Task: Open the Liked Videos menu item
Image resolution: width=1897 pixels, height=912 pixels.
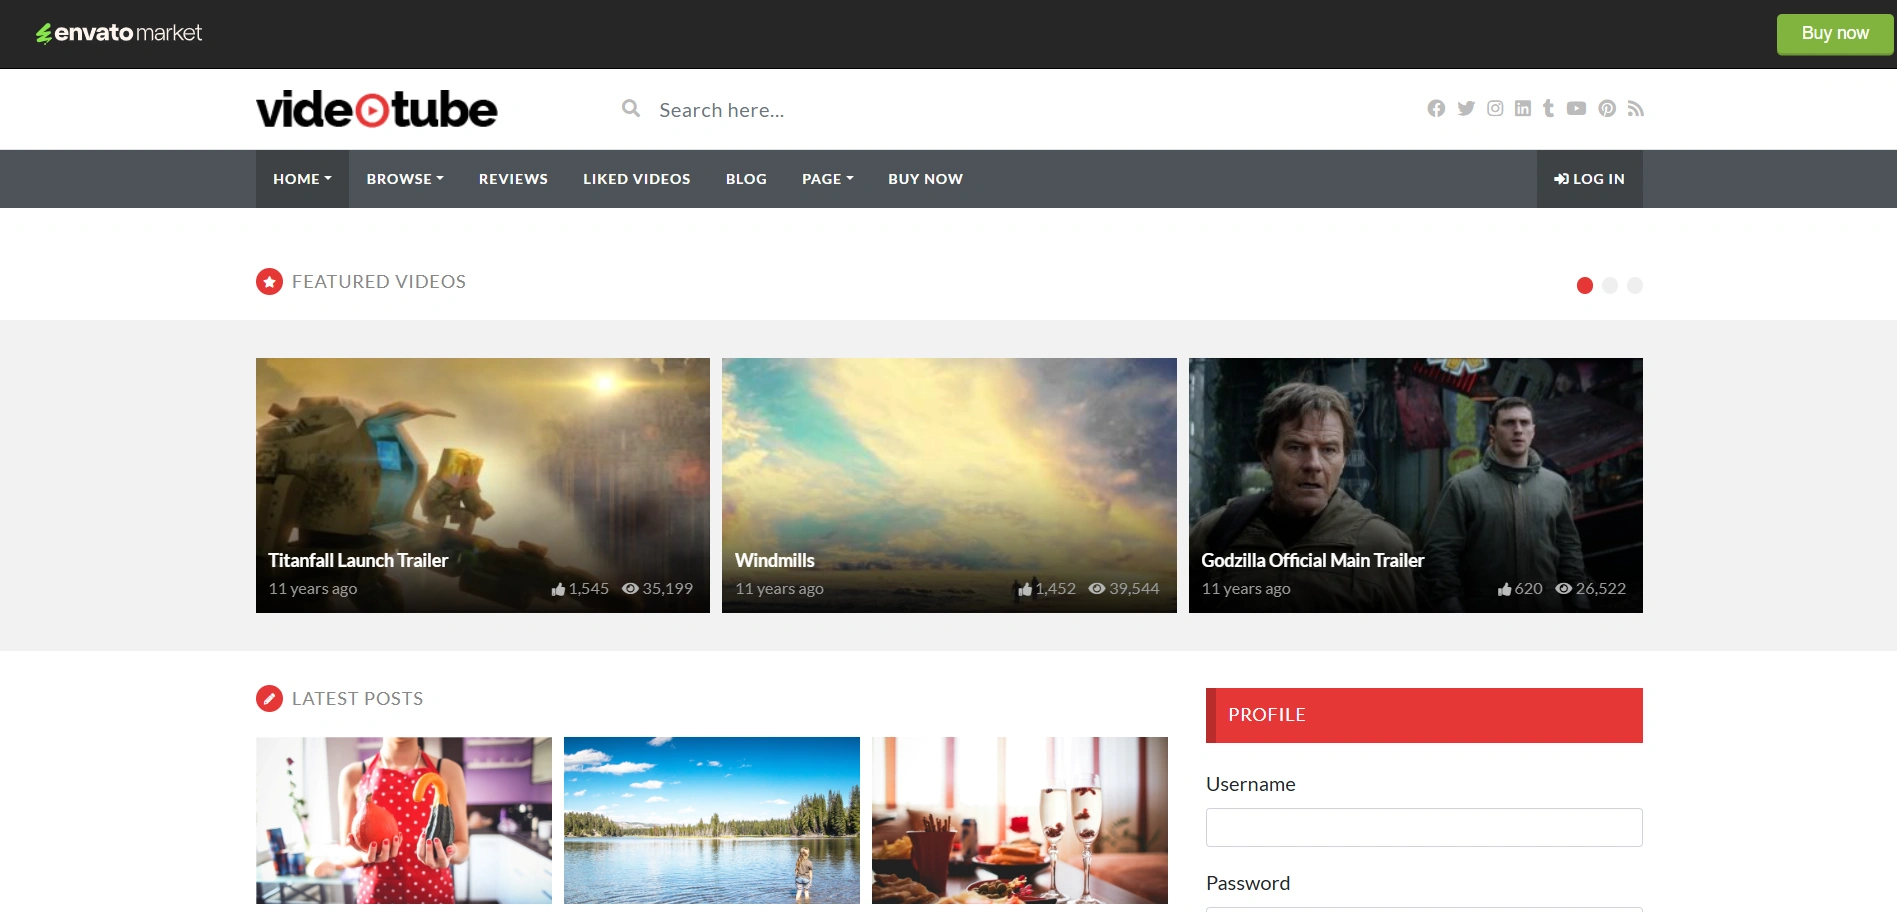Action: [637, 179]
